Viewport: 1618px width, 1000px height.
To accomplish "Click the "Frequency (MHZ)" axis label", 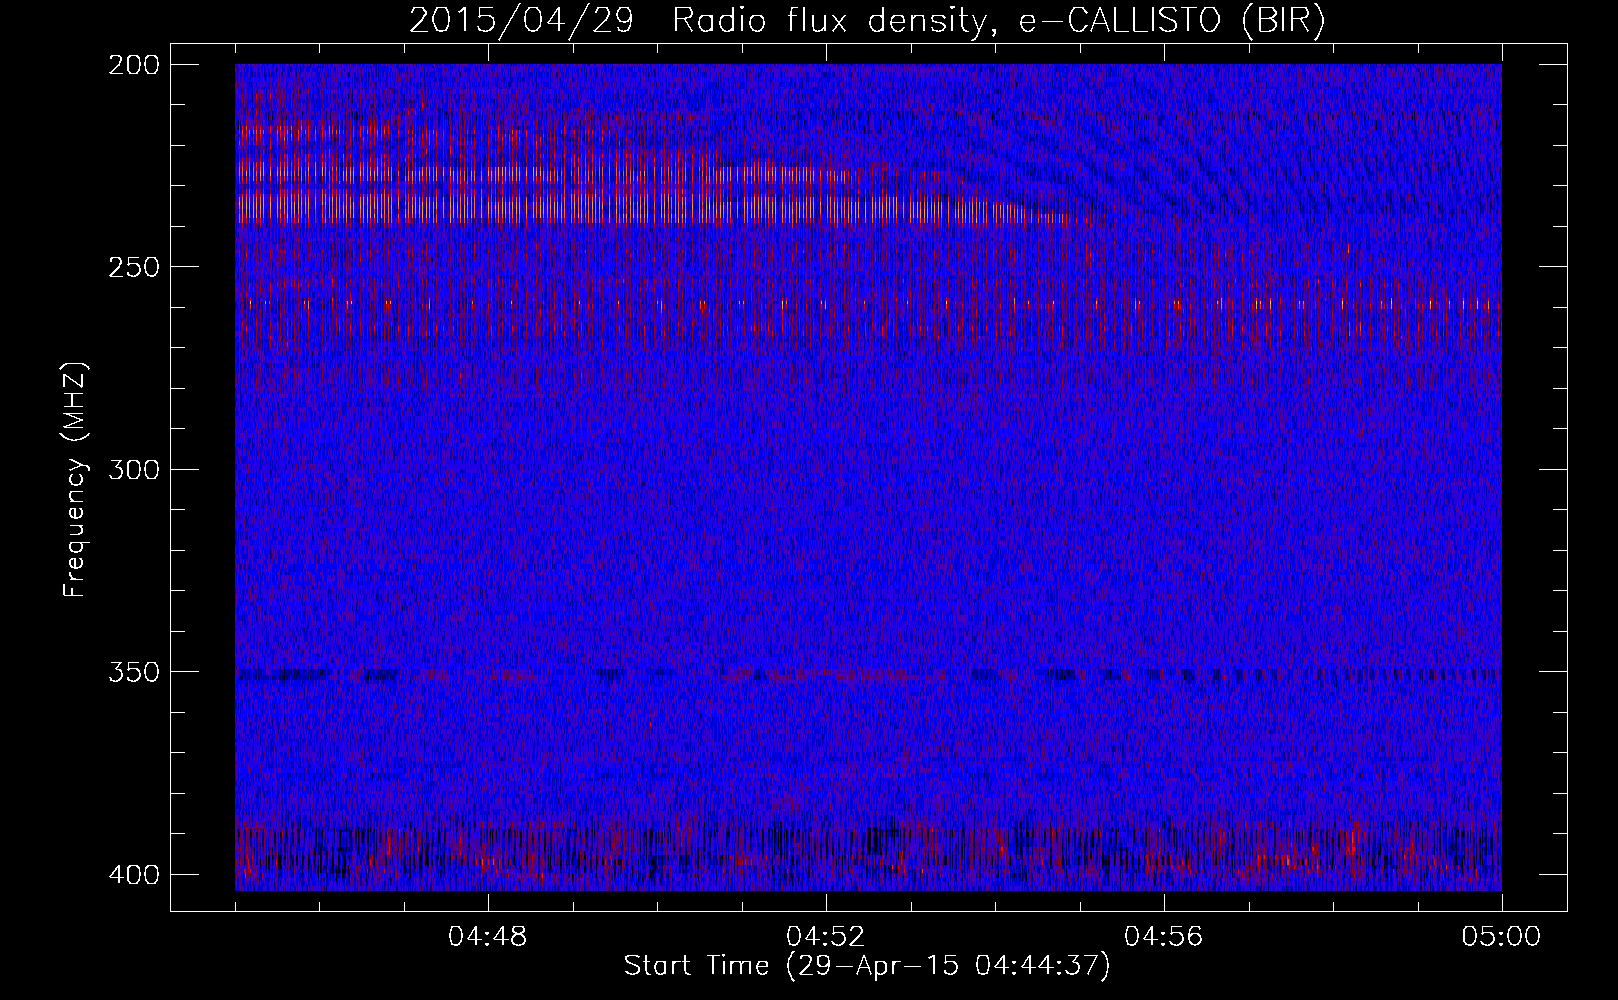I will pos(76,480).
